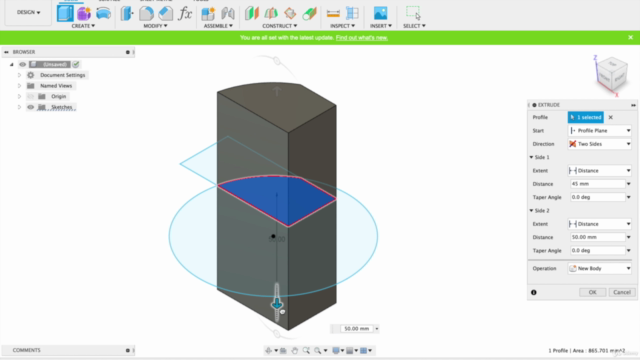
Task: Open the INSPECT menu
Action: click(342, 26)
